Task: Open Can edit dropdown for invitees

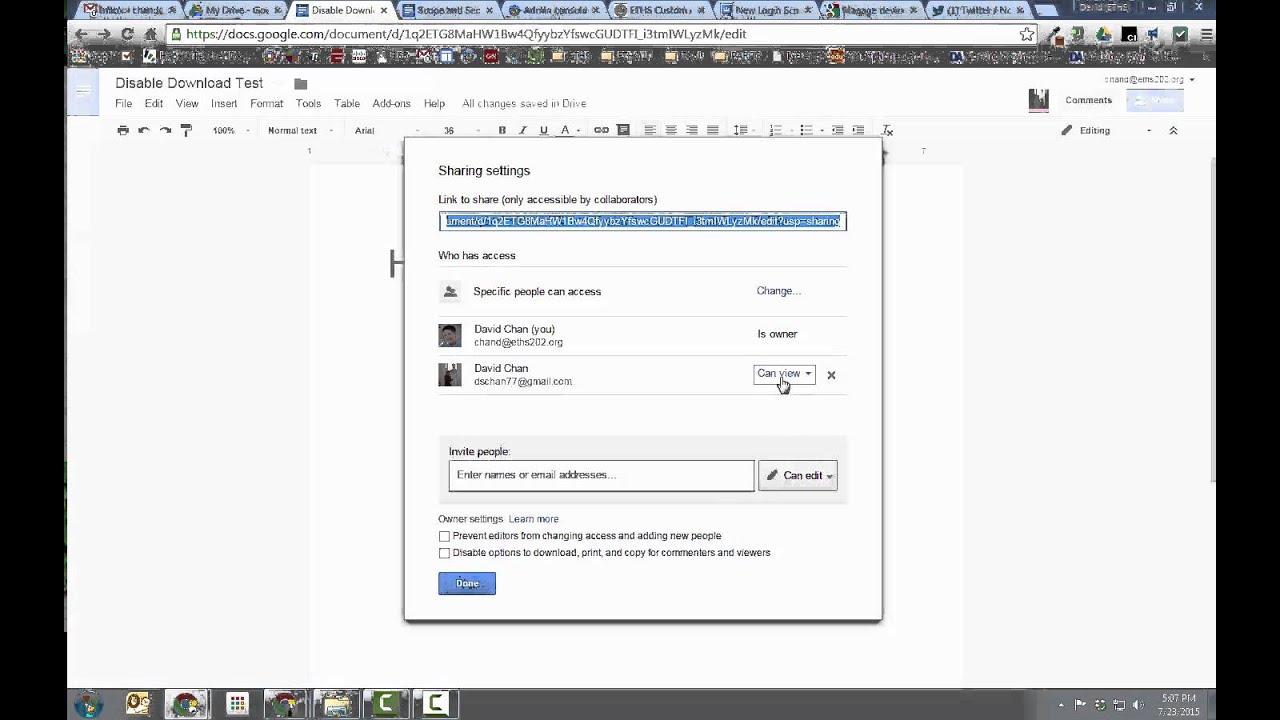Action: [x=798, y=476]
